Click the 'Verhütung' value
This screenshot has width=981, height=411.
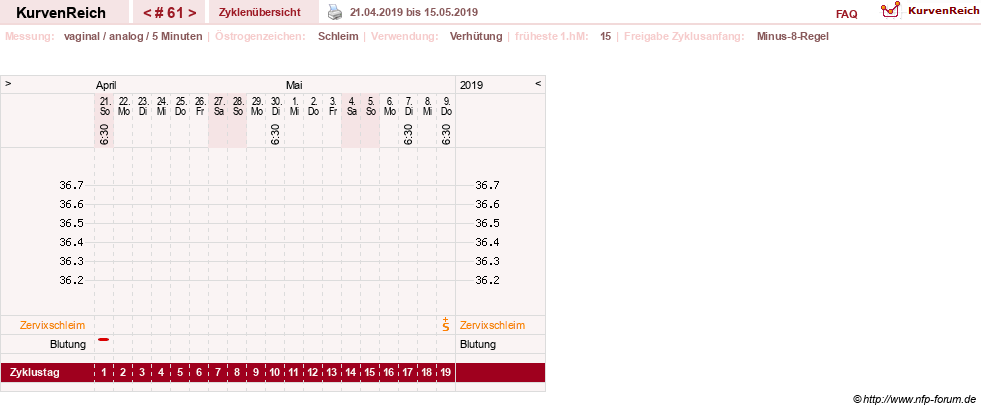[x=476, y=36]
